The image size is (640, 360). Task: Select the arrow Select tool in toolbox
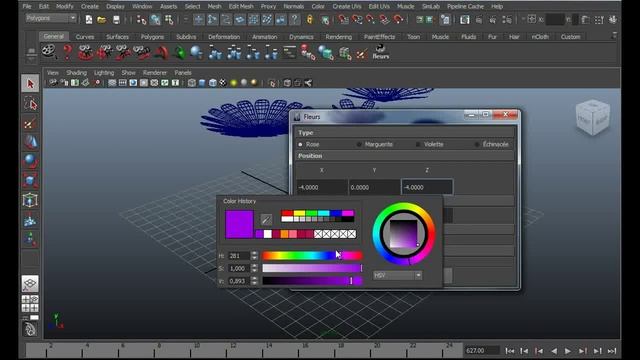pos(30,84)
